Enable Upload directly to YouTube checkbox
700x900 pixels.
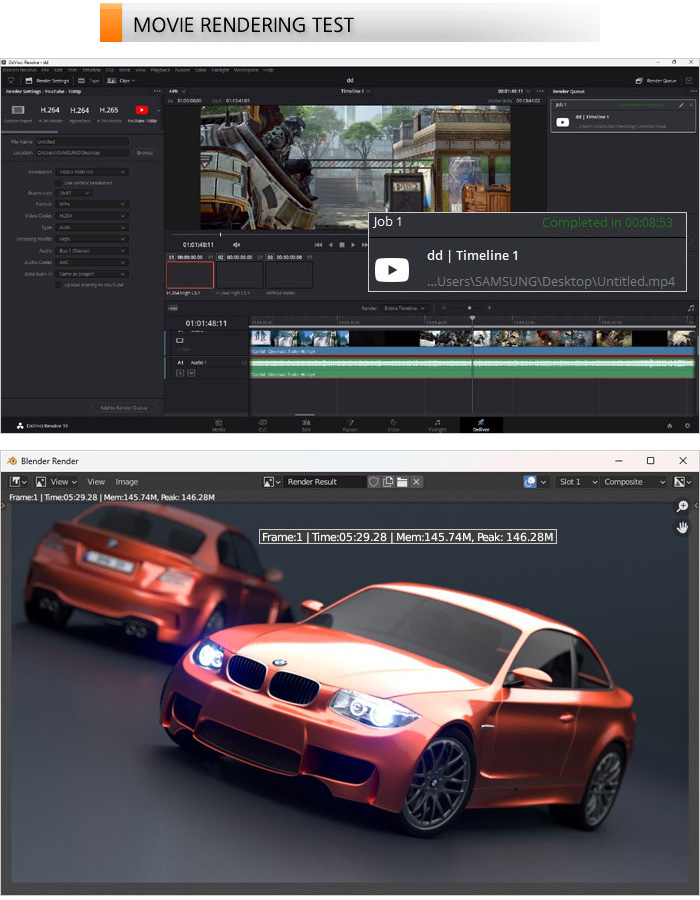[x=58, y=285]
